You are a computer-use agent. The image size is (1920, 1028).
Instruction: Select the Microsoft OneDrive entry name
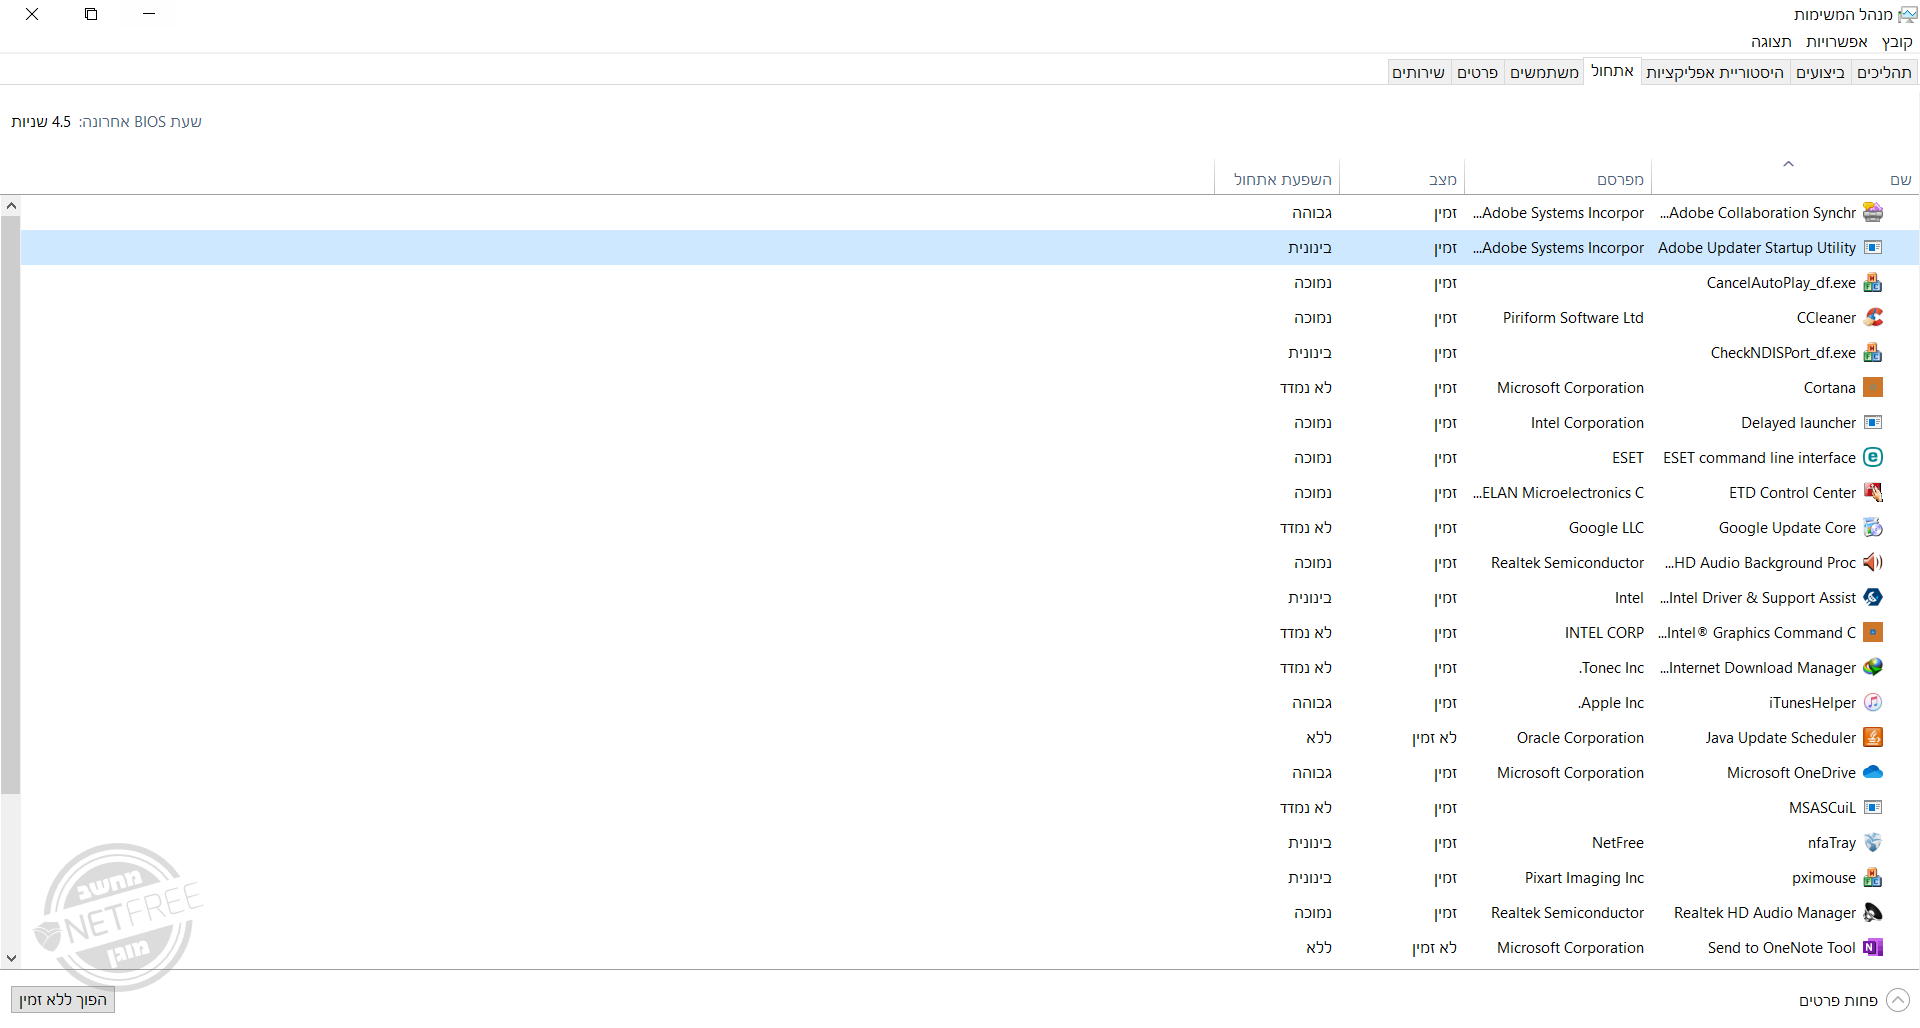[1791, 773]
